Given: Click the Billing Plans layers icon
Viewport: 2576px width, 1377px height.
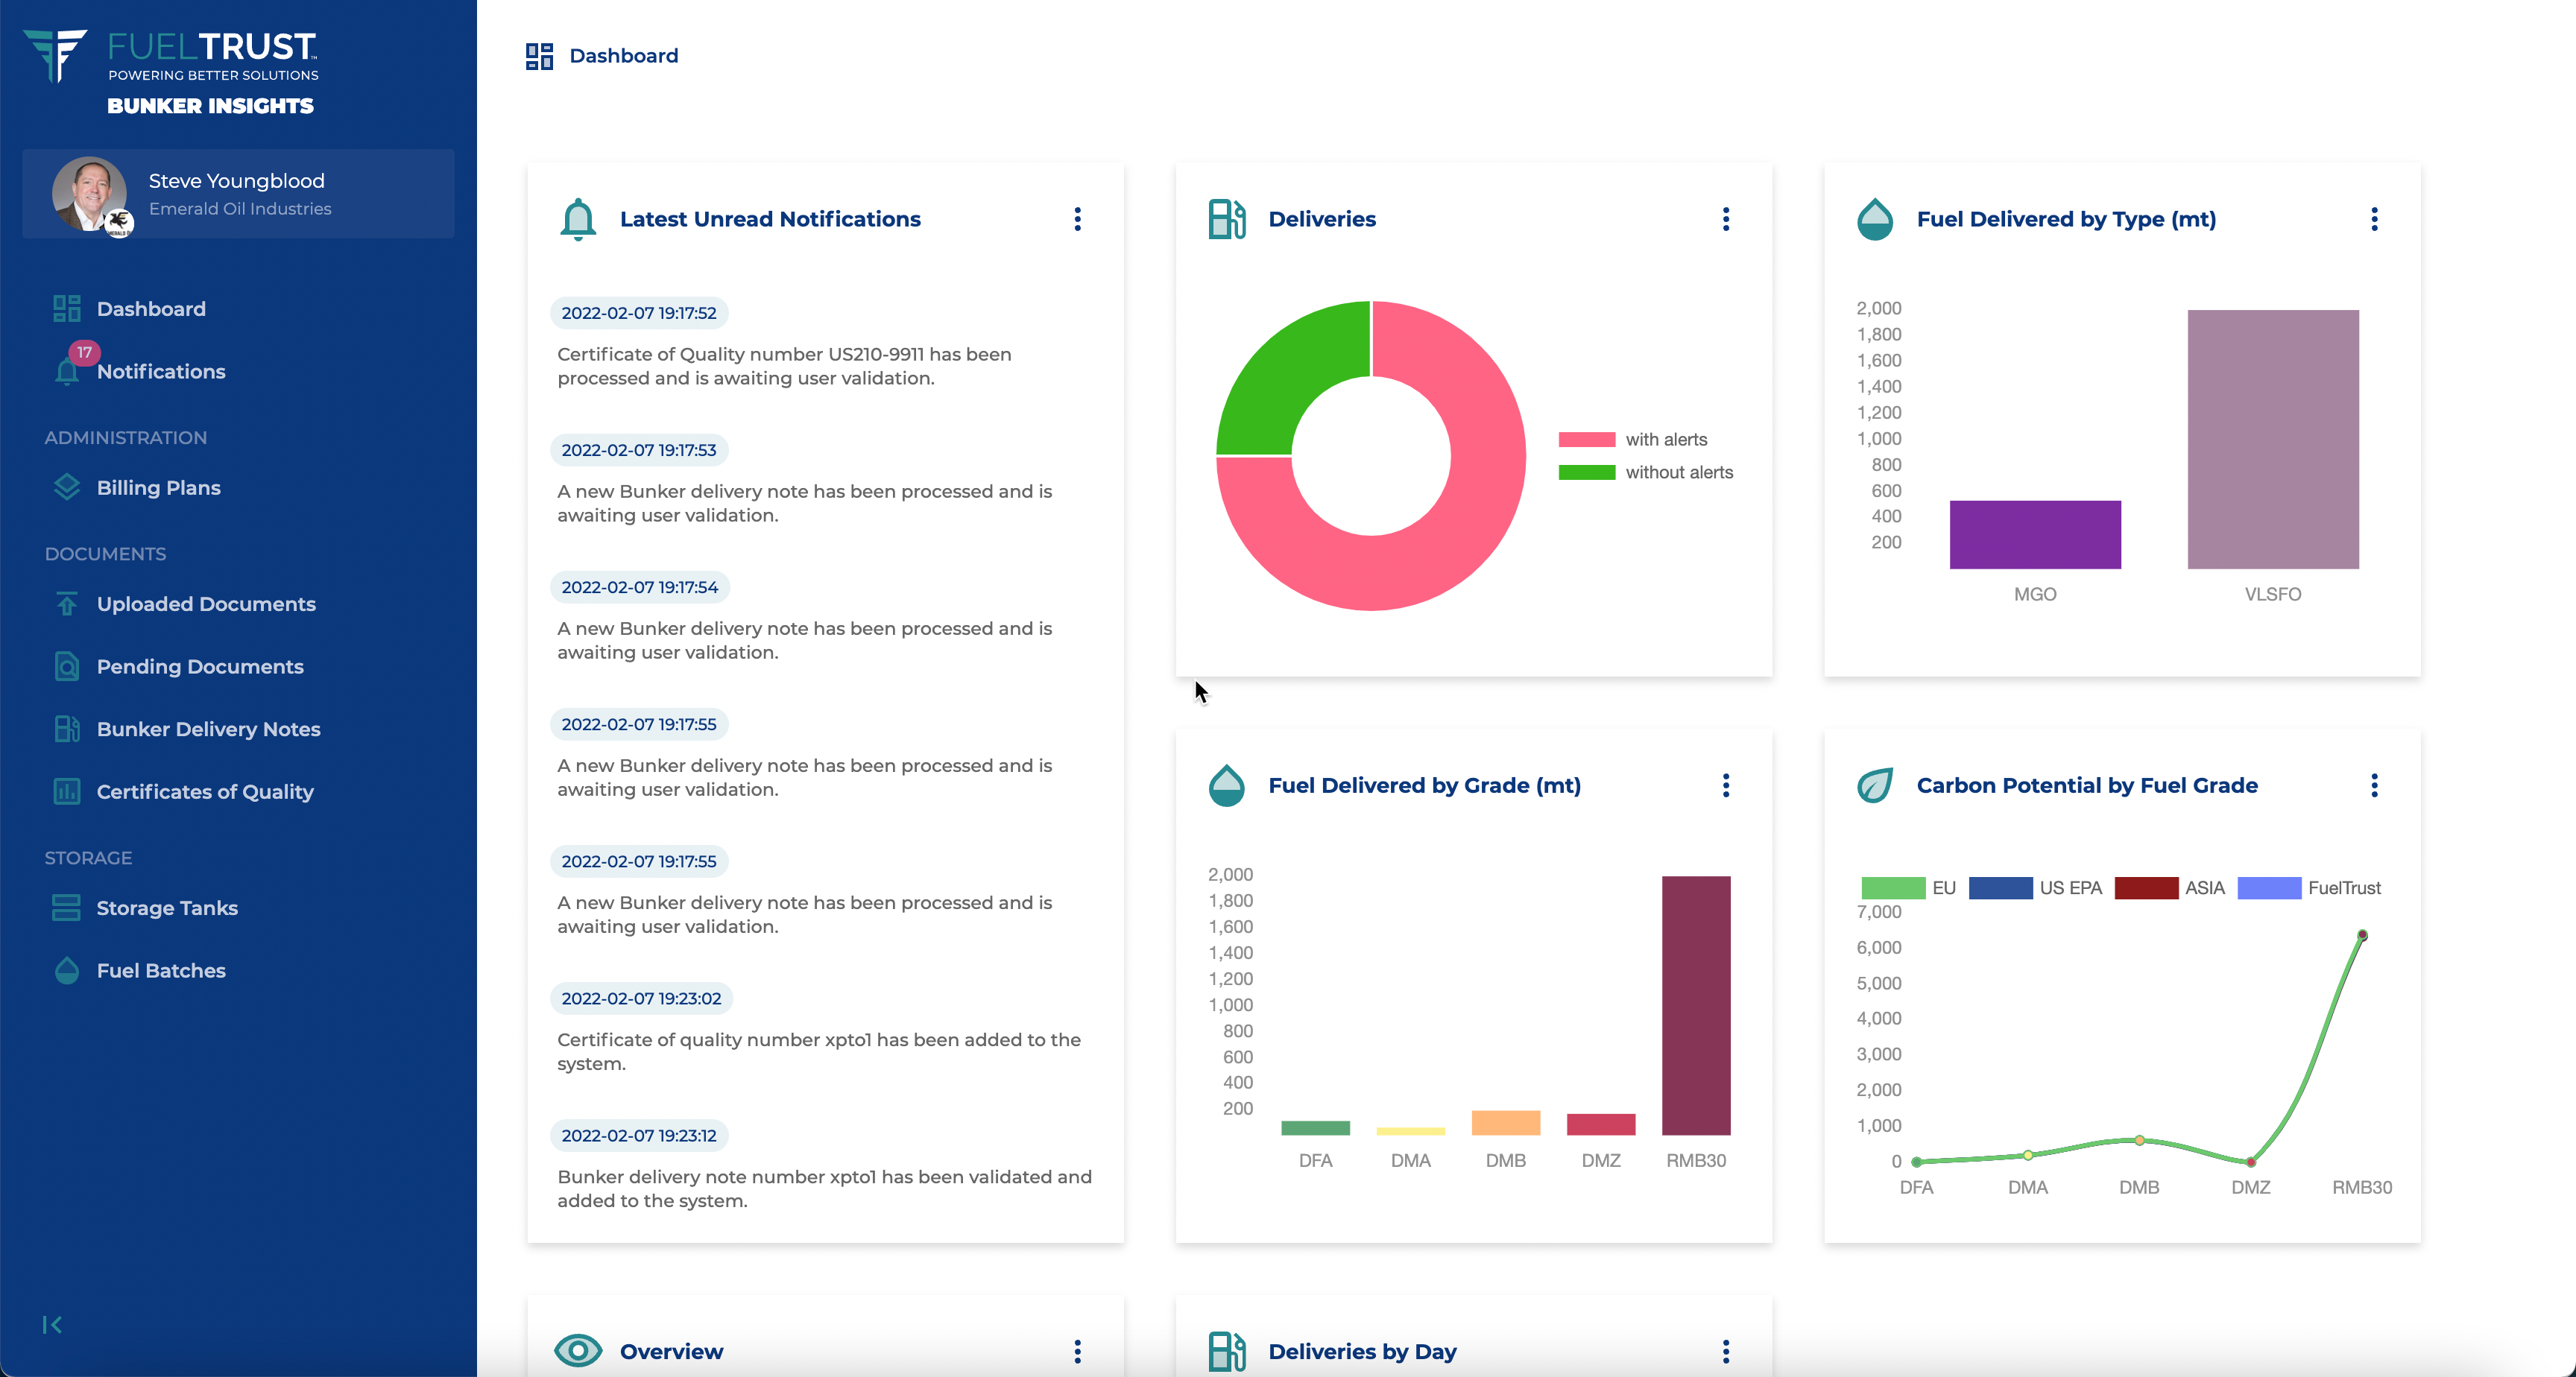Looking at the screenshot, I should pyautogui.click(x=67, y=487).
